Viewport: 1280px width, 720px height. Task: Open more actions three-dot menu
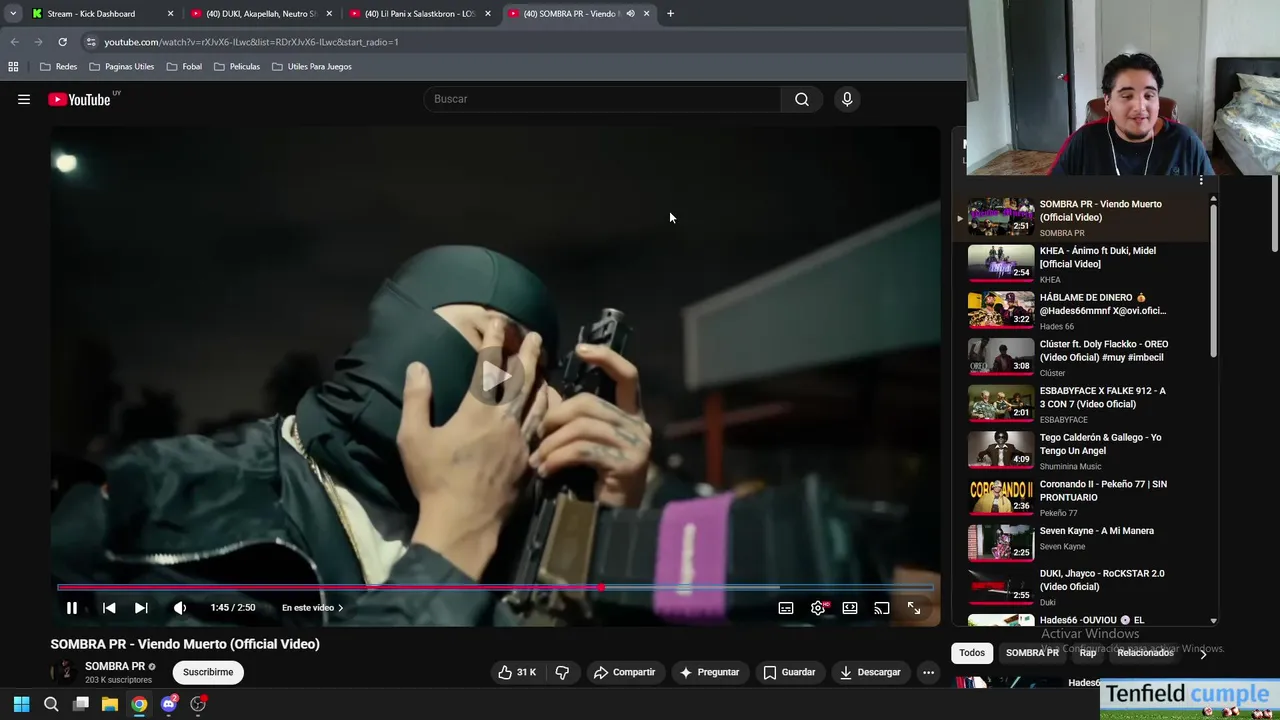[x=928, y=672]
